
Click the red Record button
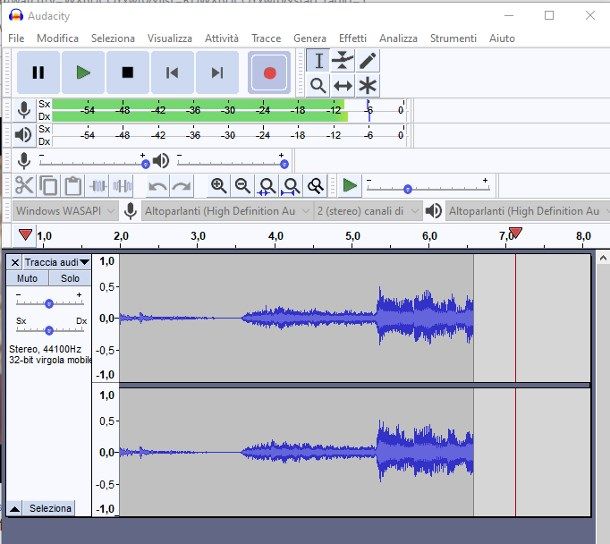coord(269,72)
